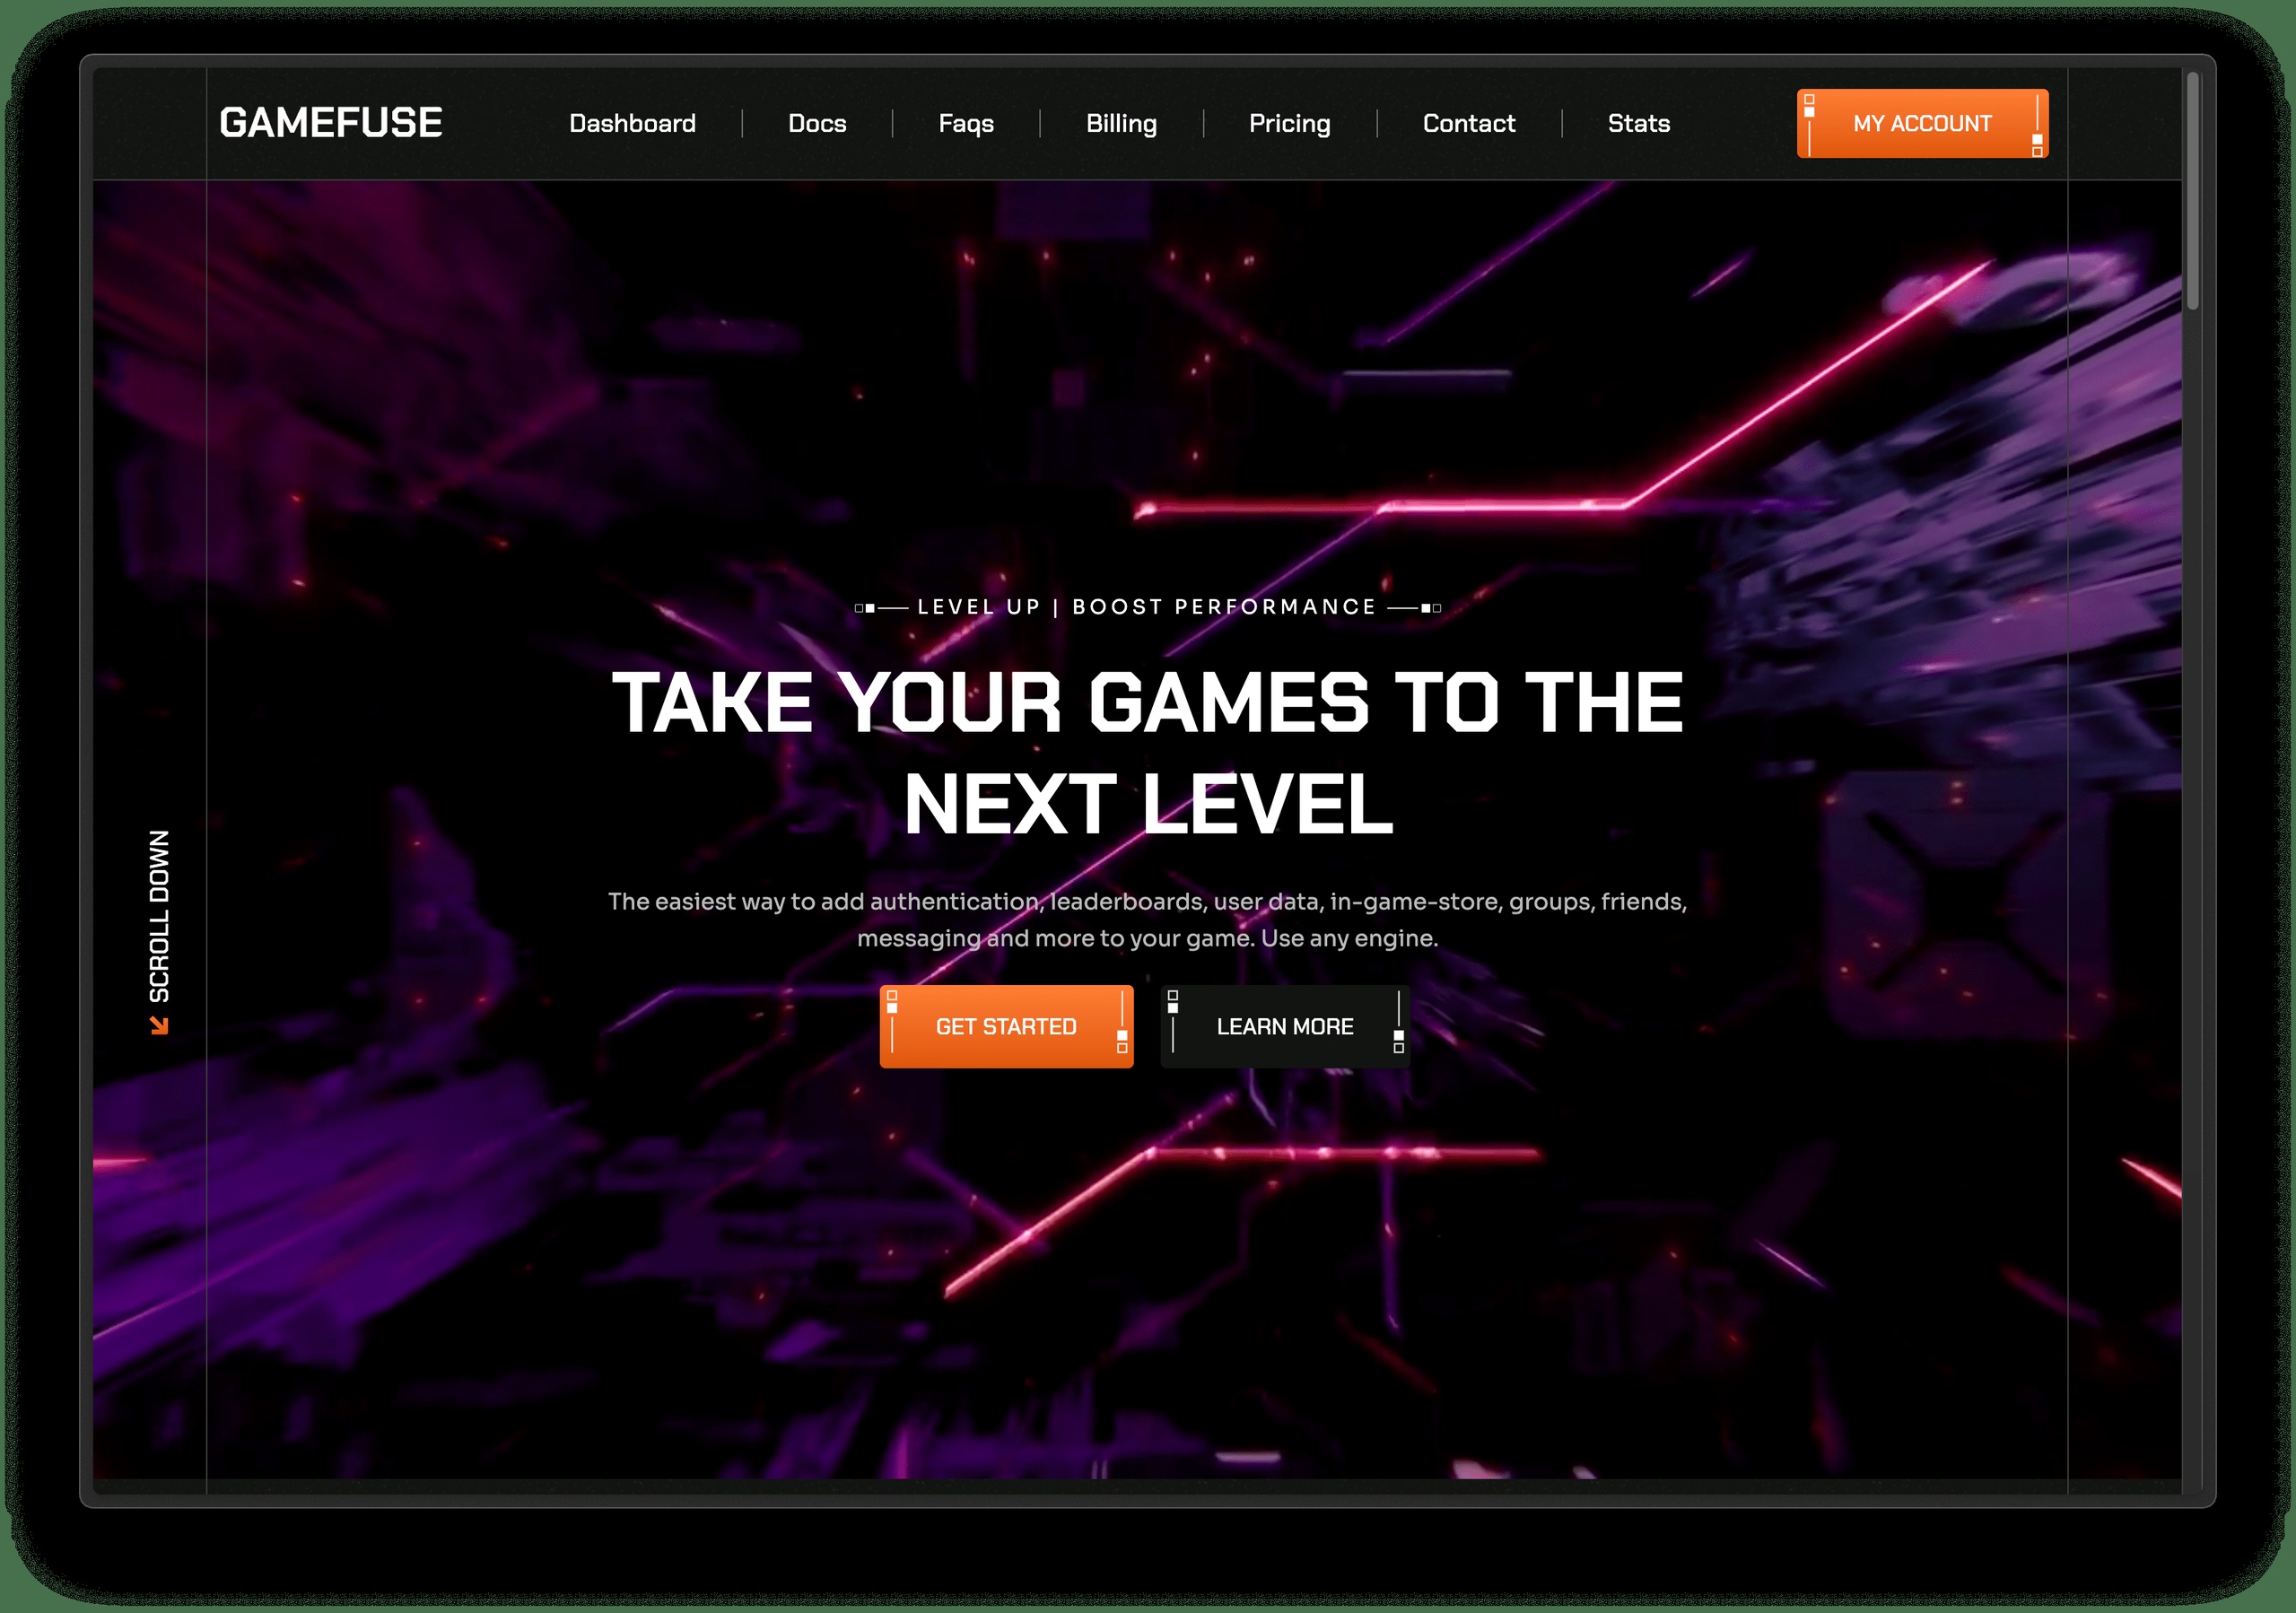The height and width of the screenshot is (1613, 2296).
Task: Open the Faqs nav item
Action: (966, 123)
